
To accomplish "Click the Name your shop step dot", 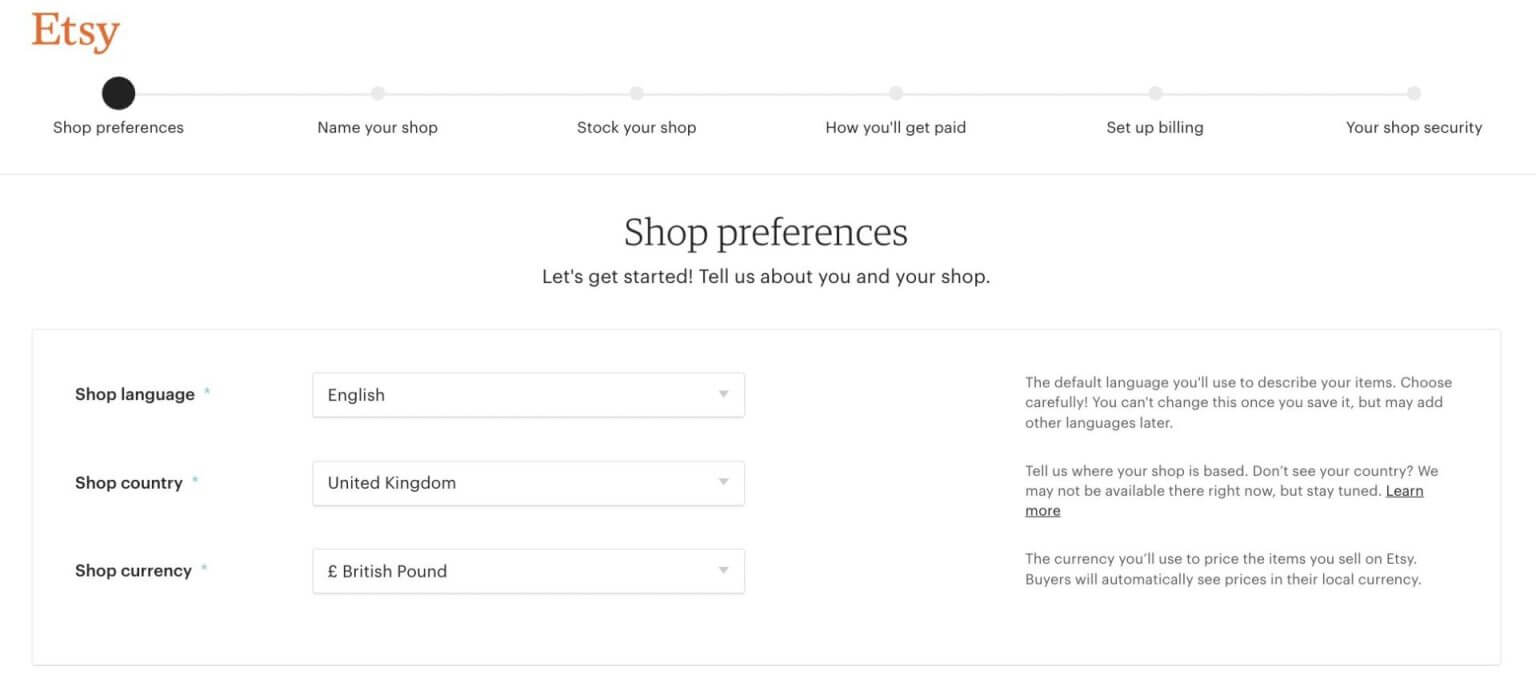I will pos(377,93).
